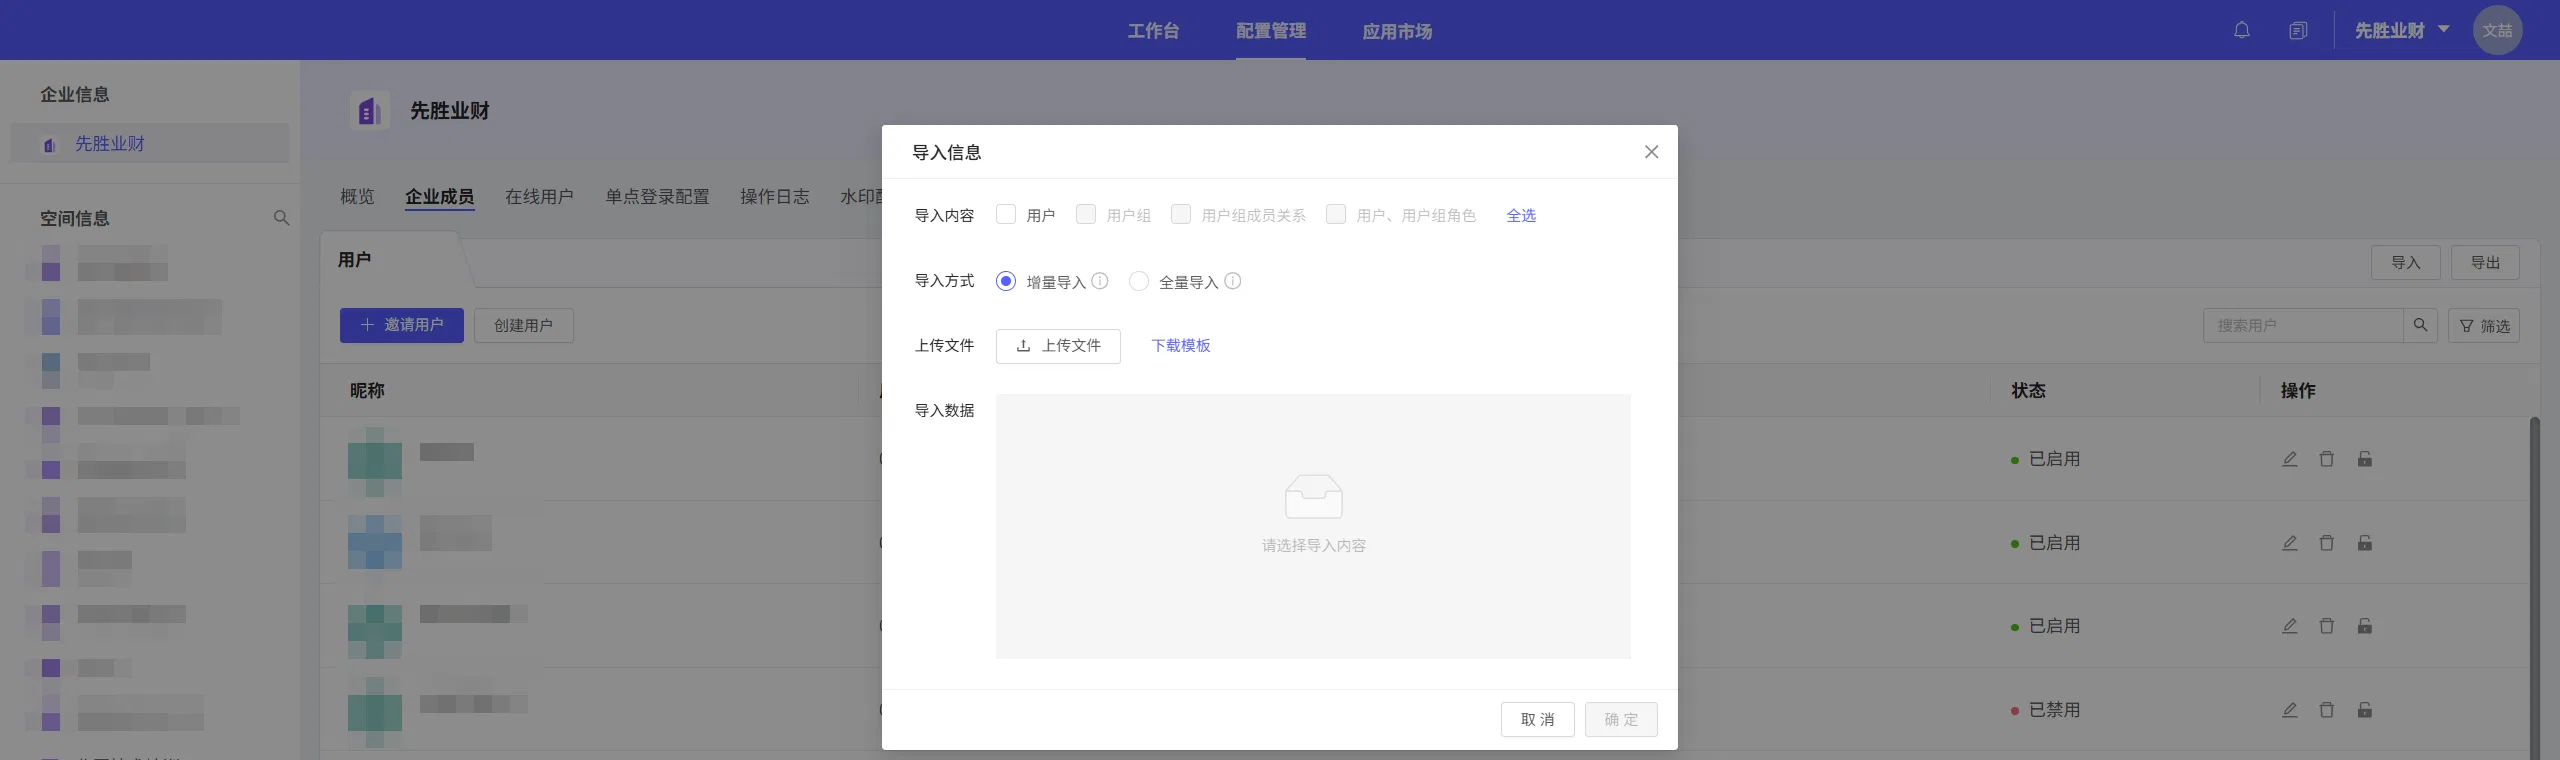Click the 下载模板 link
This screenshot has width=2560, height=760.
(1181, 345)
